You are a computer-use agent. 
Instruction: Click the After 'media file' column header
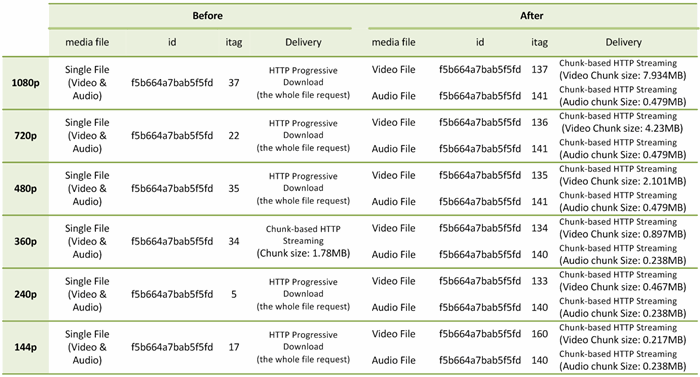click(393, 42)
